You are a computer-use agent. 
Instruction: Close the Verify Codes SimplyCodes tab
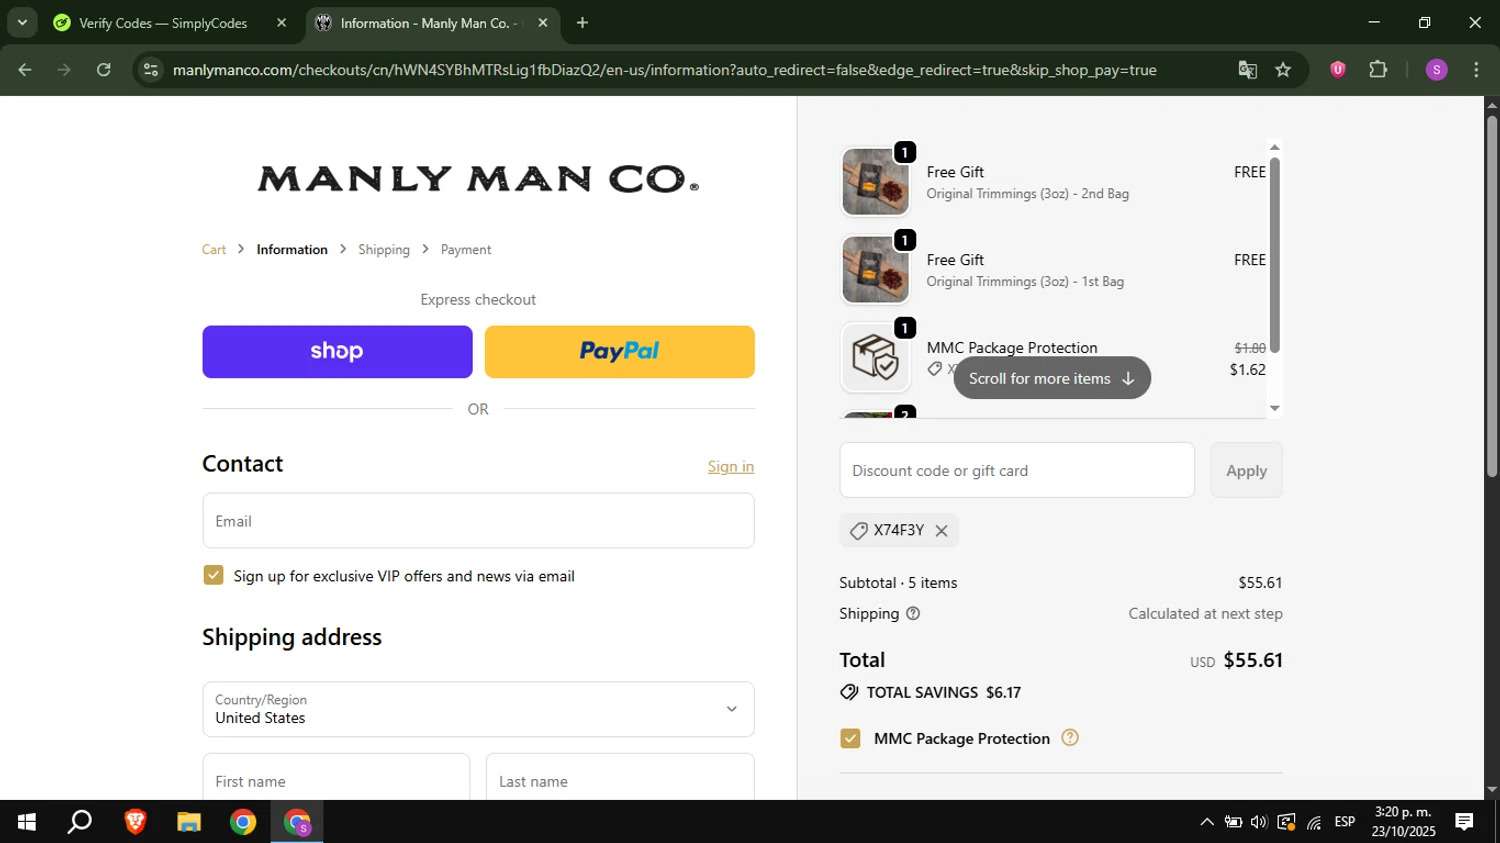click(x=281, y=23)
